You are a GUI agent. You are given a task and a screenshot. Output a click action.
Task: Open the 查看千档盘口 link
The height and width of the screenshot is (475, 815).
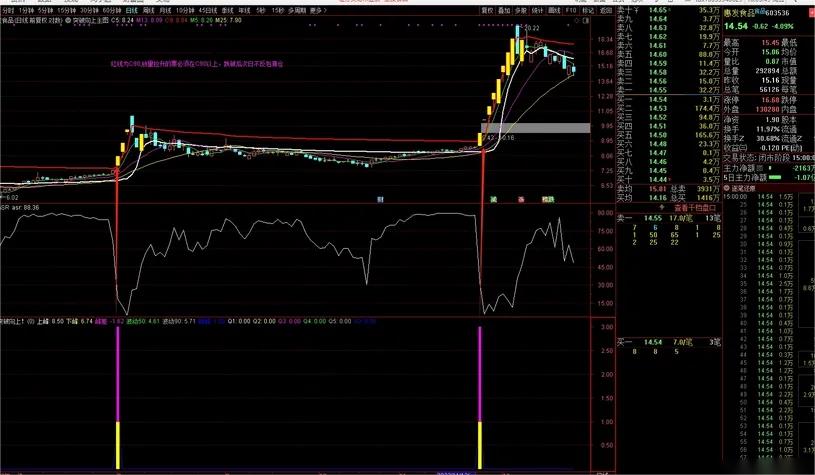[695, 207]
